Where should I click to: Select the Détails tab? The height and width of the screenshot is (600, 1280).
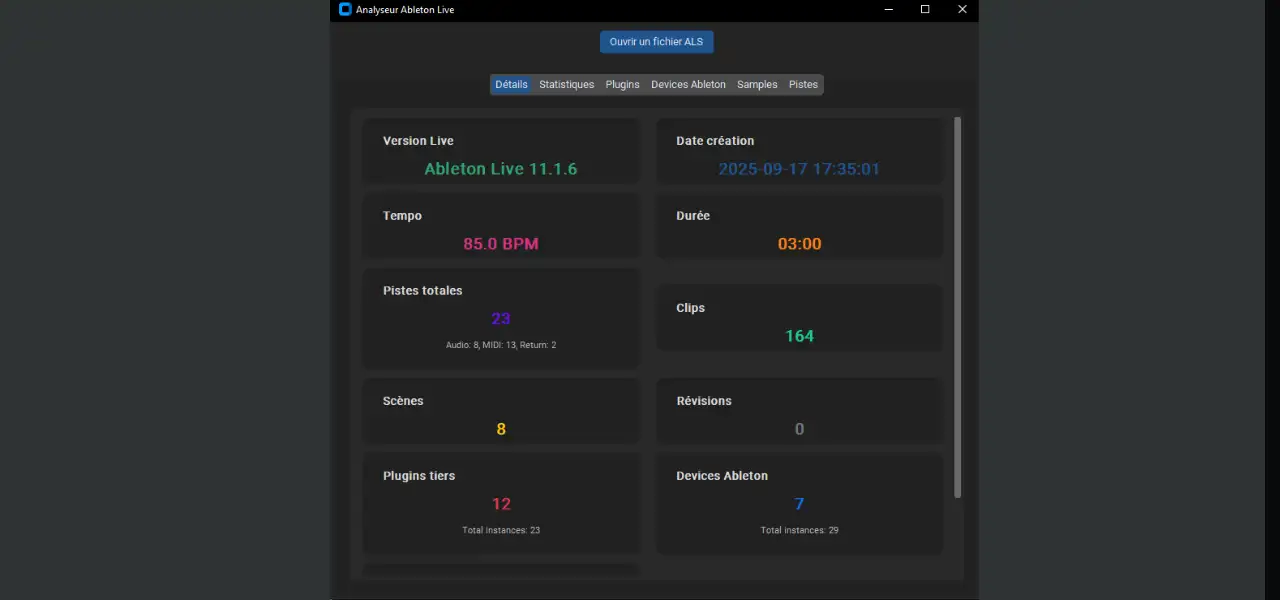tap(511, 85)
